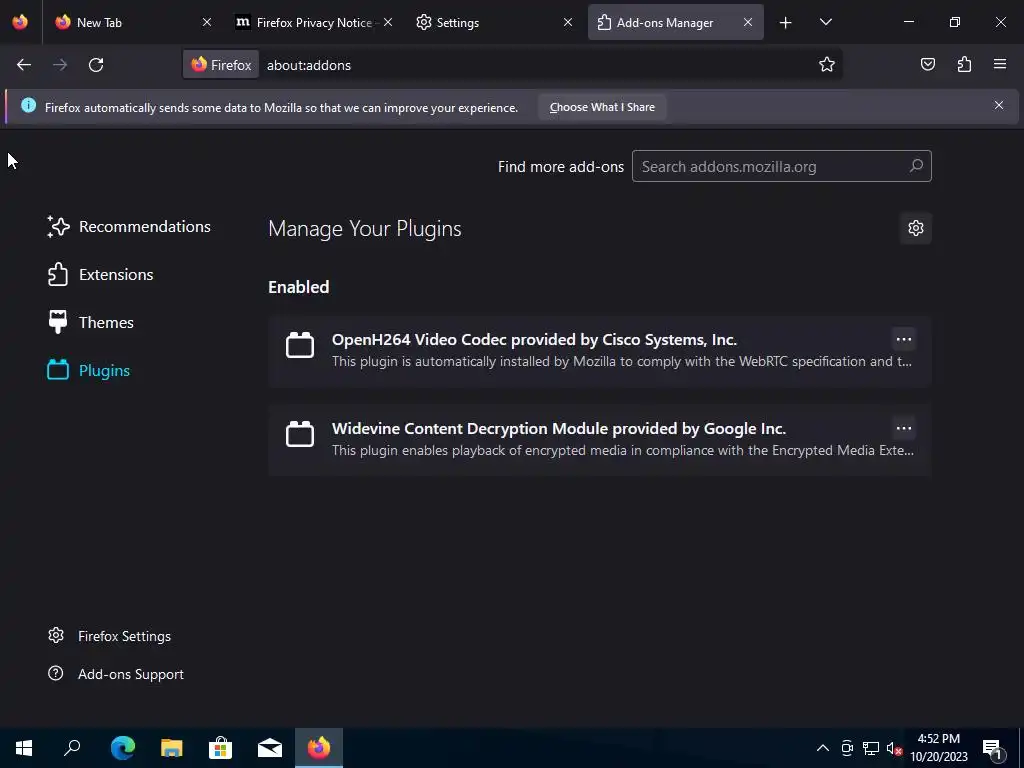Open Add-ons Support link
Image resolution: width=1024 pixels, height=768 pixels.
116,674
